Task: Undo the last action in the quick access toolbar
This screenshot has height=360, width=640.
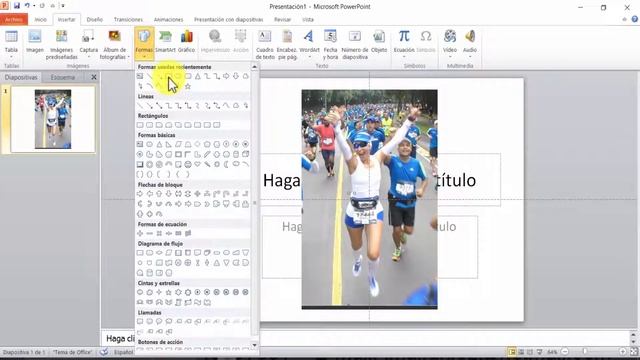Action: point(27,6)
